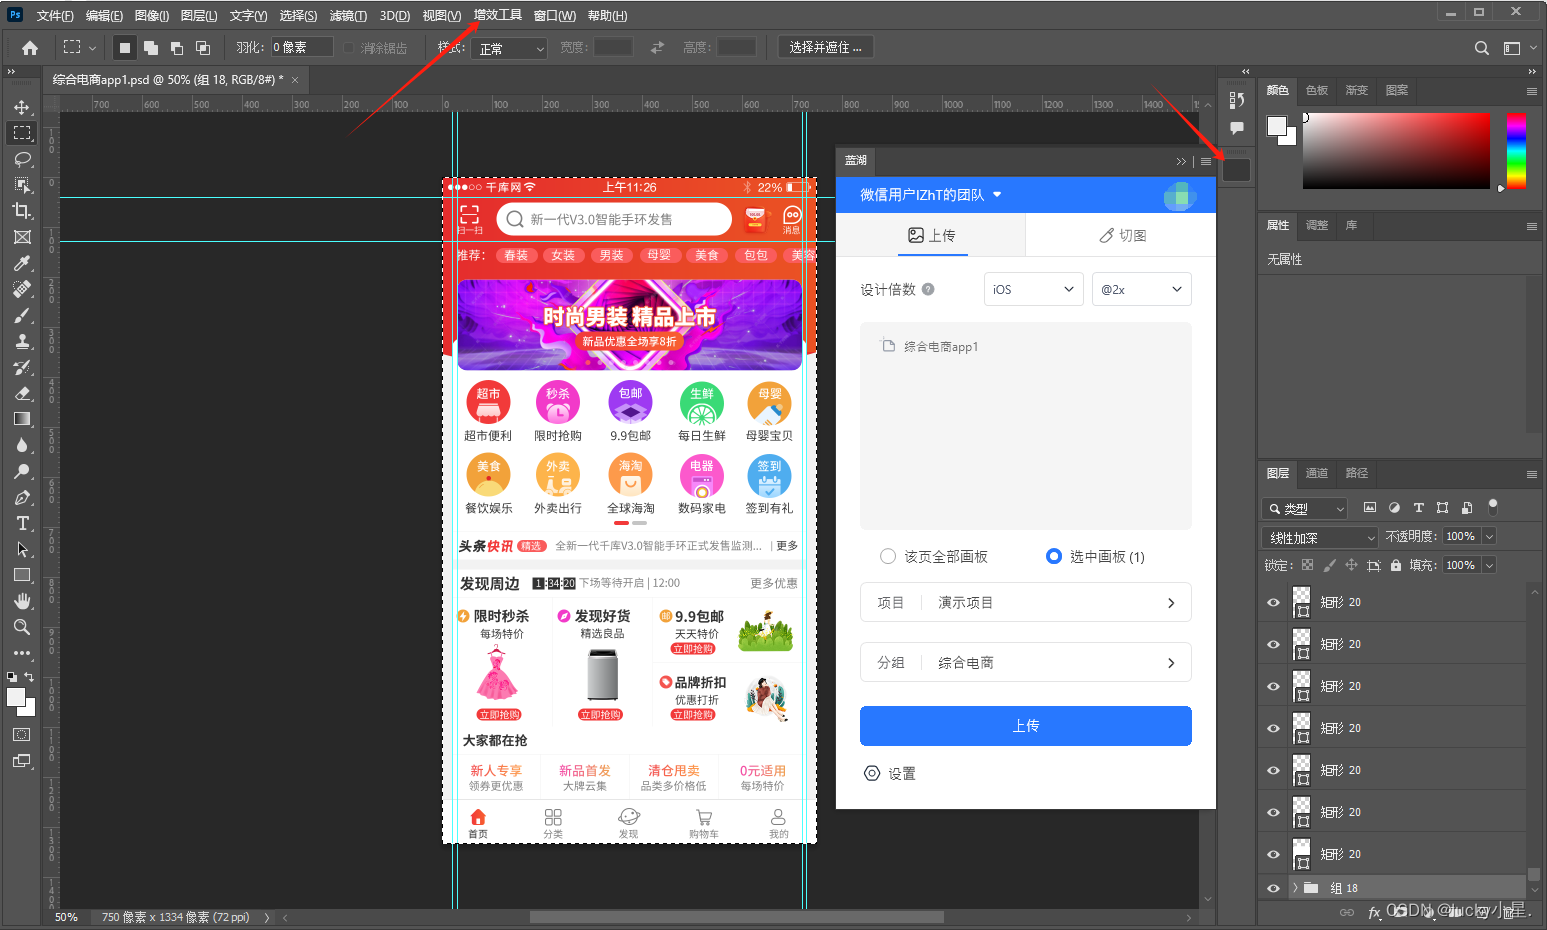Open the Comments panel icon
Image resolution: width=1547 pixels, height=930 pixels.
tap(1237, 128)
